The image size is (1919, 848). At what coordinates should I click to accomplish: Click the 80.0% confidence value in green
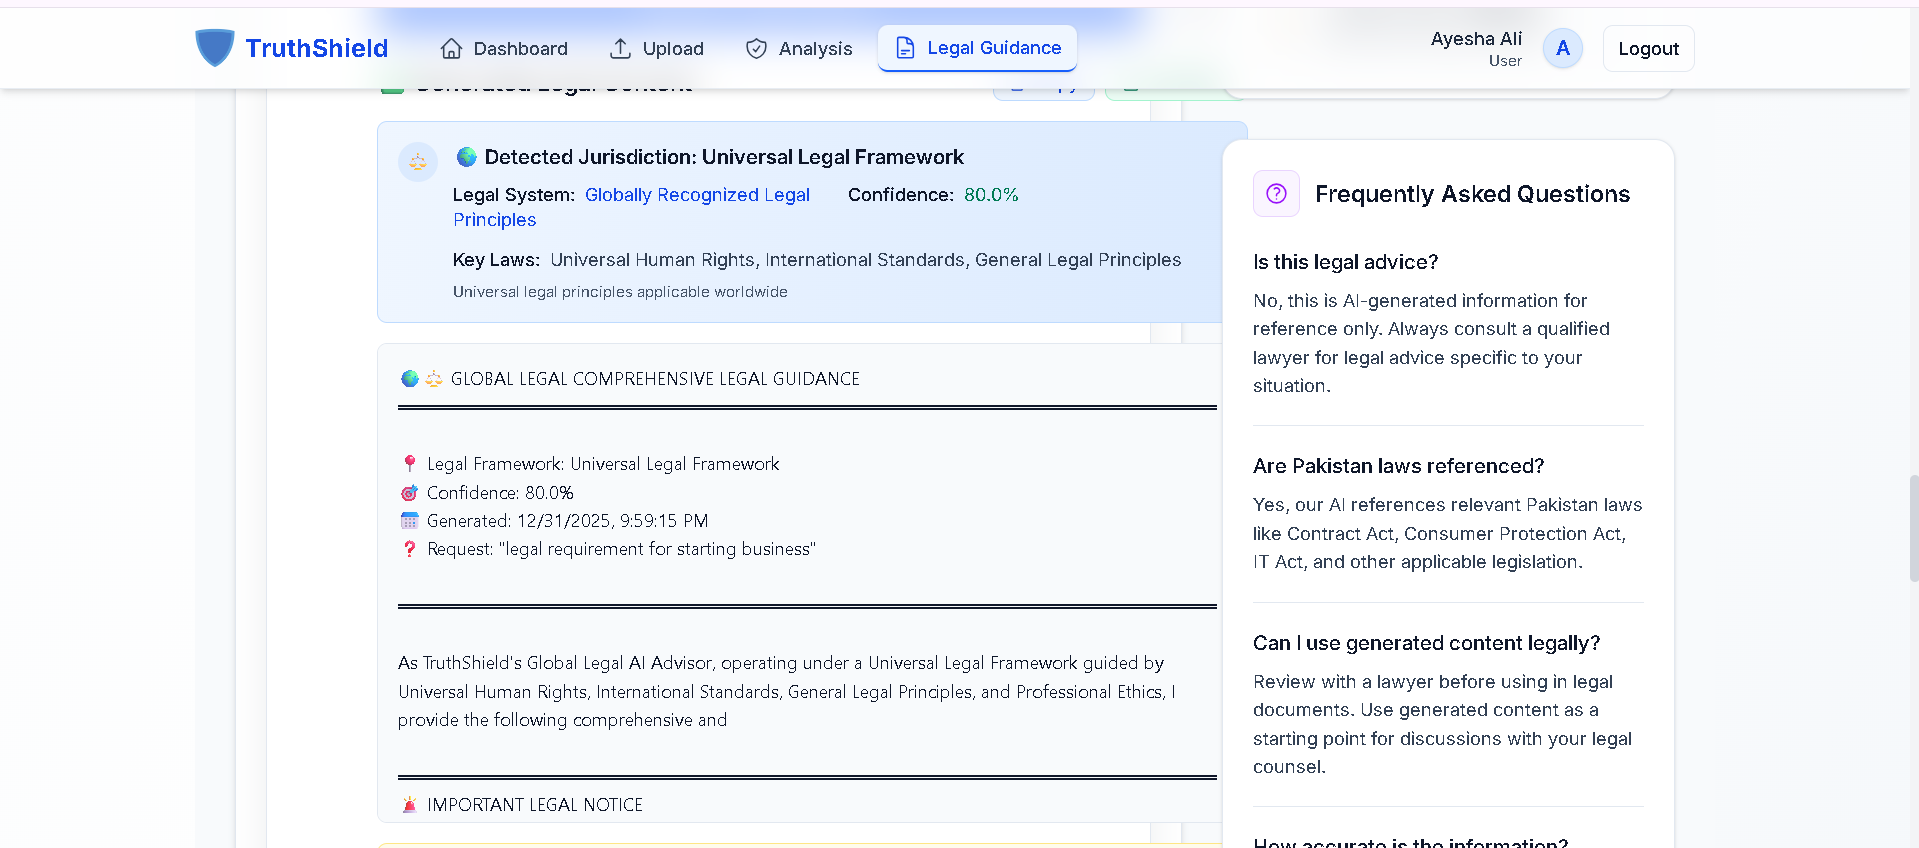tap(991, 195)
